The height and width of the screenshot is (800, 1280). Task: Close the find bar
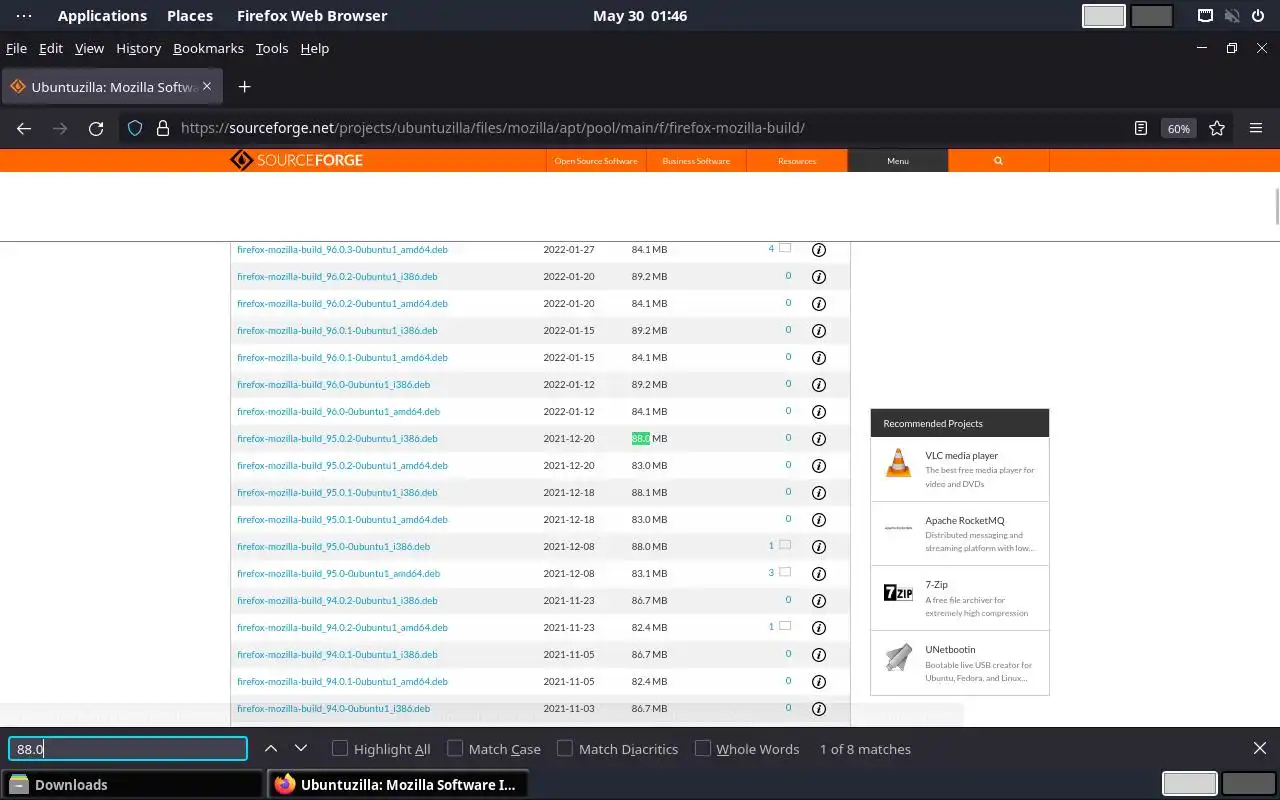[1259, 748]
